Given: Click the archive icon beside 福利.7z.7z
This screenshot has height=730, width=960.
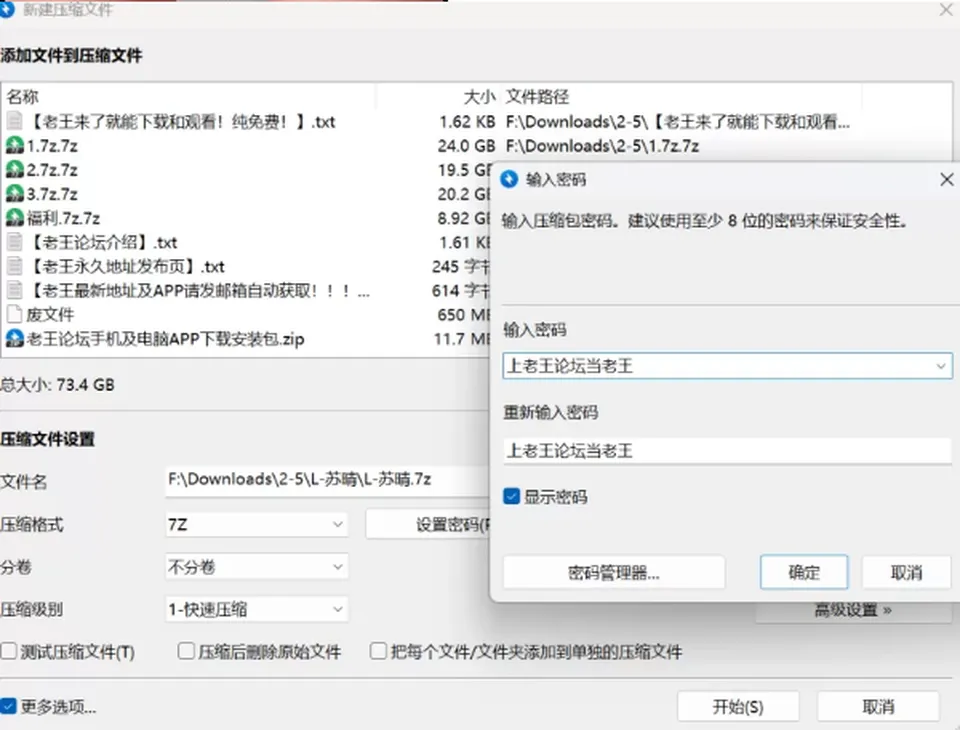Looking at the screenshot, I should click(x=14, y=218).
